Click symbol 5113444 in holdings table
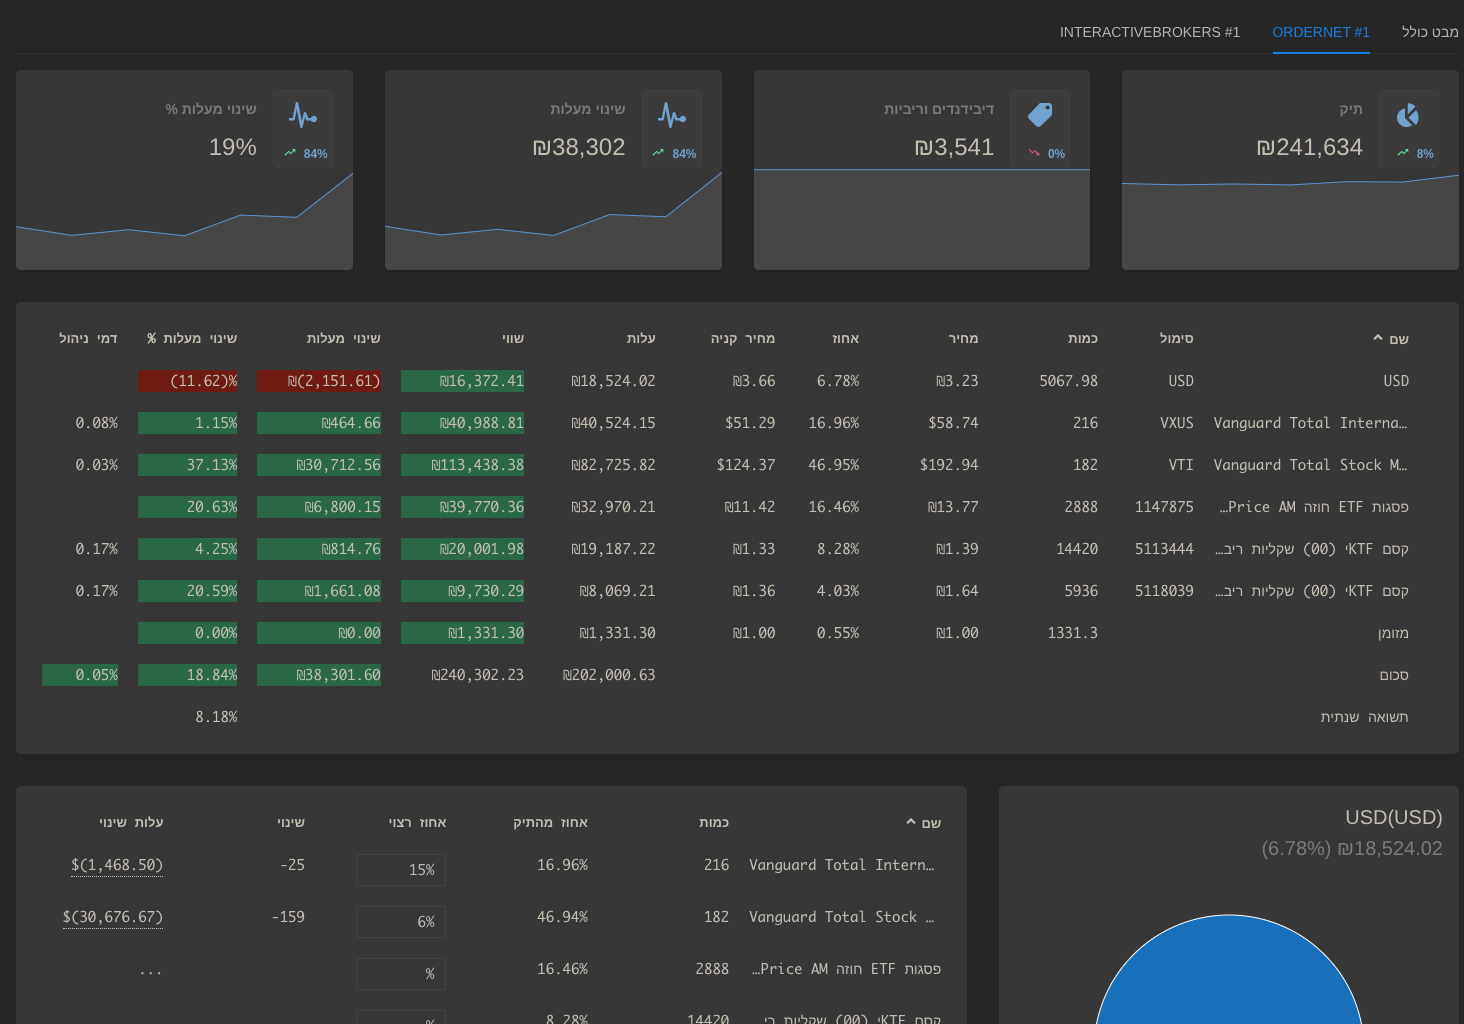 click(1164, 549)
